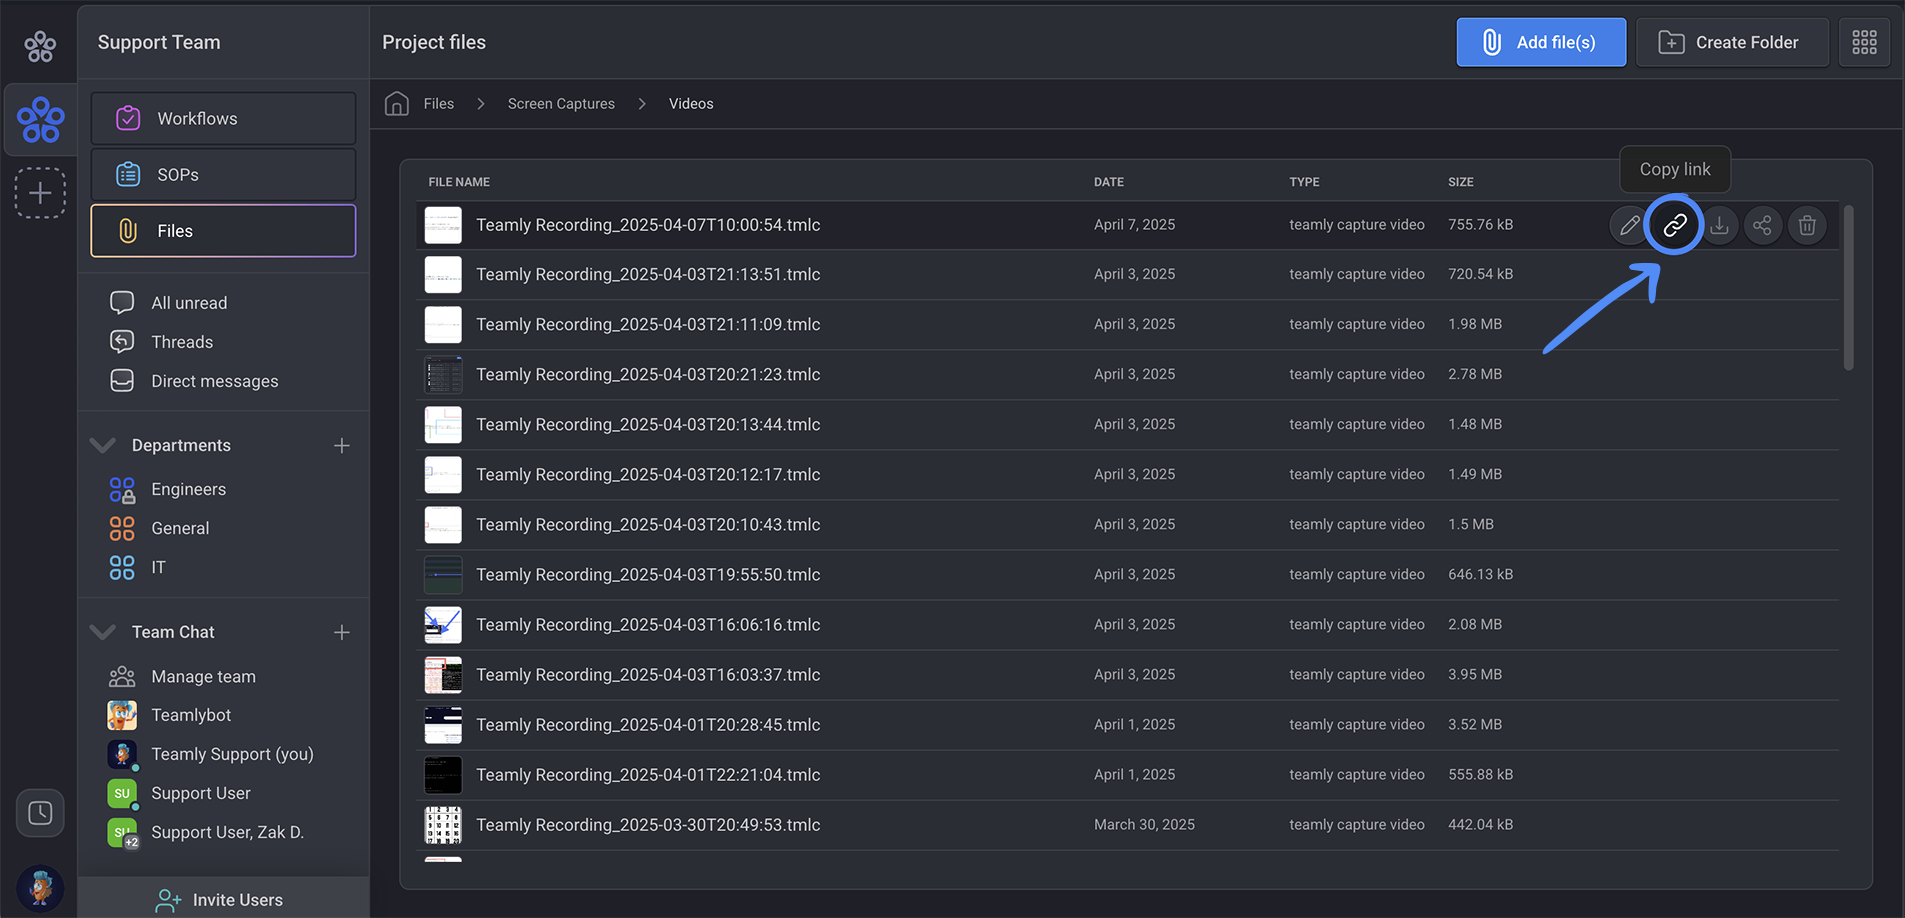Add a new Team Chat with plus
The height and width of the screenshot is (918, 1905).
[342, 632]
